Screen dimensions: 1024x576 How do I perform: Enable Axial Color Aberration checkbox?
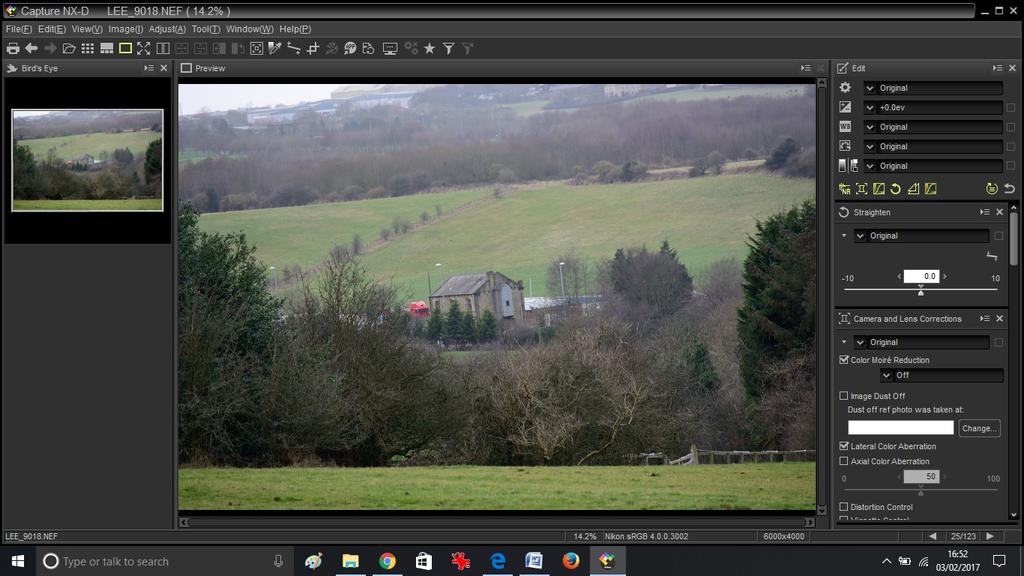click(x=844, y=461)
